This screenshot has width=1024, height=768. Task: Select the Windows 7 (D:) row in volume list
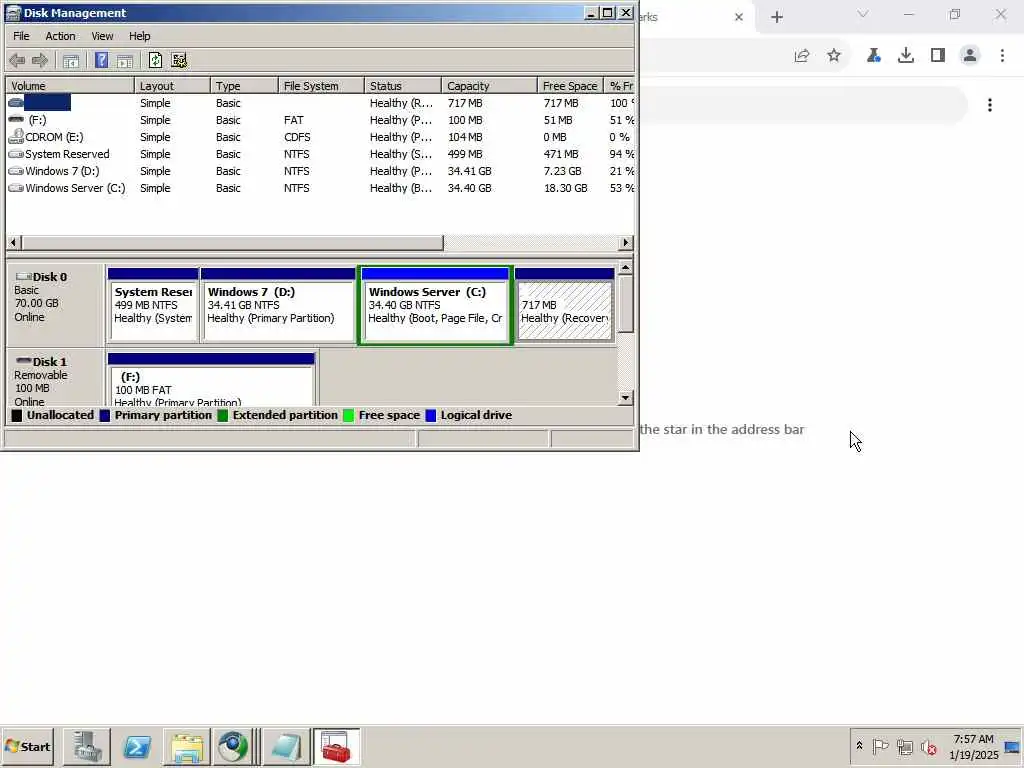click(320, 171)
